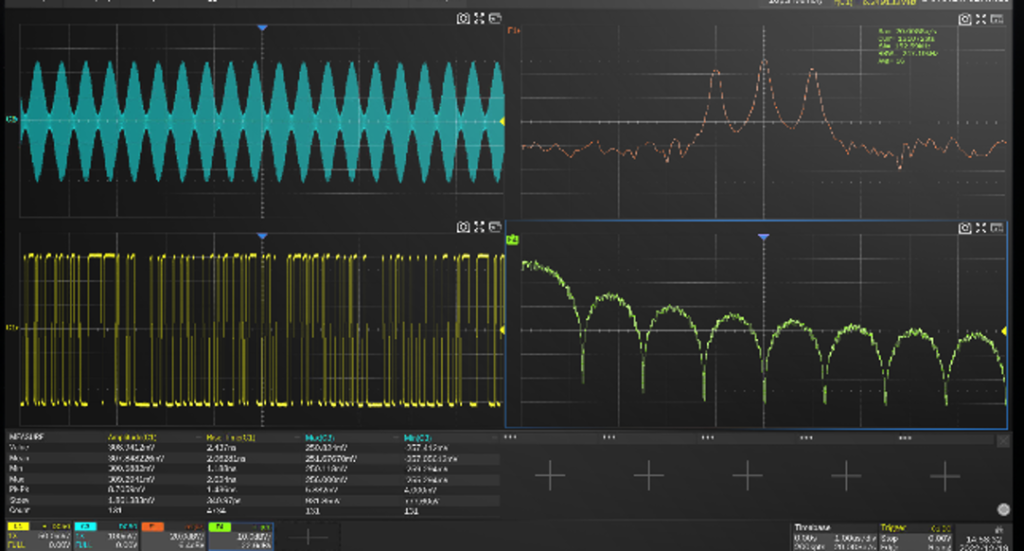The image size is (1024, 551).
Task: Capture screenshot of the cyan waveform grid
Action: tap(462, 18)
